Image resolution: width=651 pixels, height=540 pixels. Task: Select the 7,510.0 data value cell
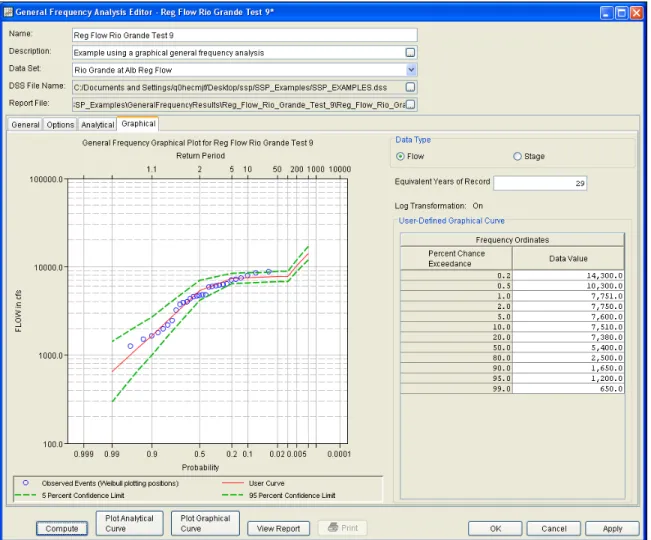pos(568,327)
